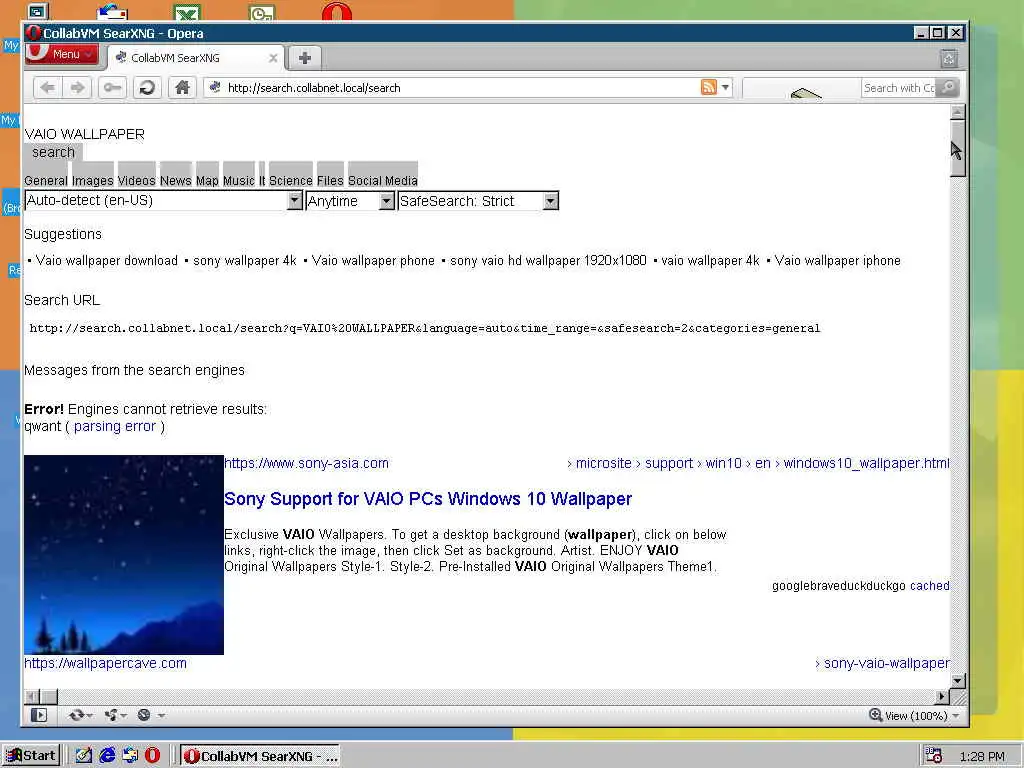Open Sony Support for VAIO PCs Windows 10 Wallpaper

click(x=428, y=499)
